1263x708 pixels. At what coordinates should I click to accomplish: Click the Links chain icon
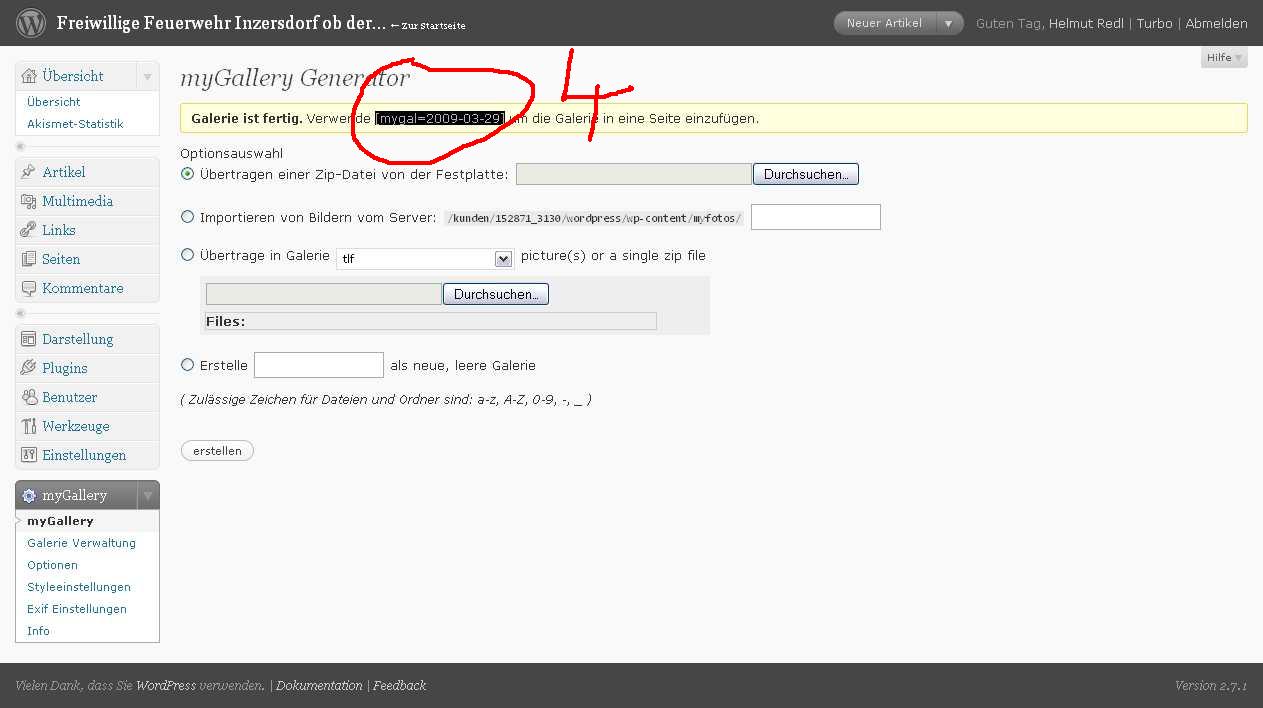click(28, 230)
